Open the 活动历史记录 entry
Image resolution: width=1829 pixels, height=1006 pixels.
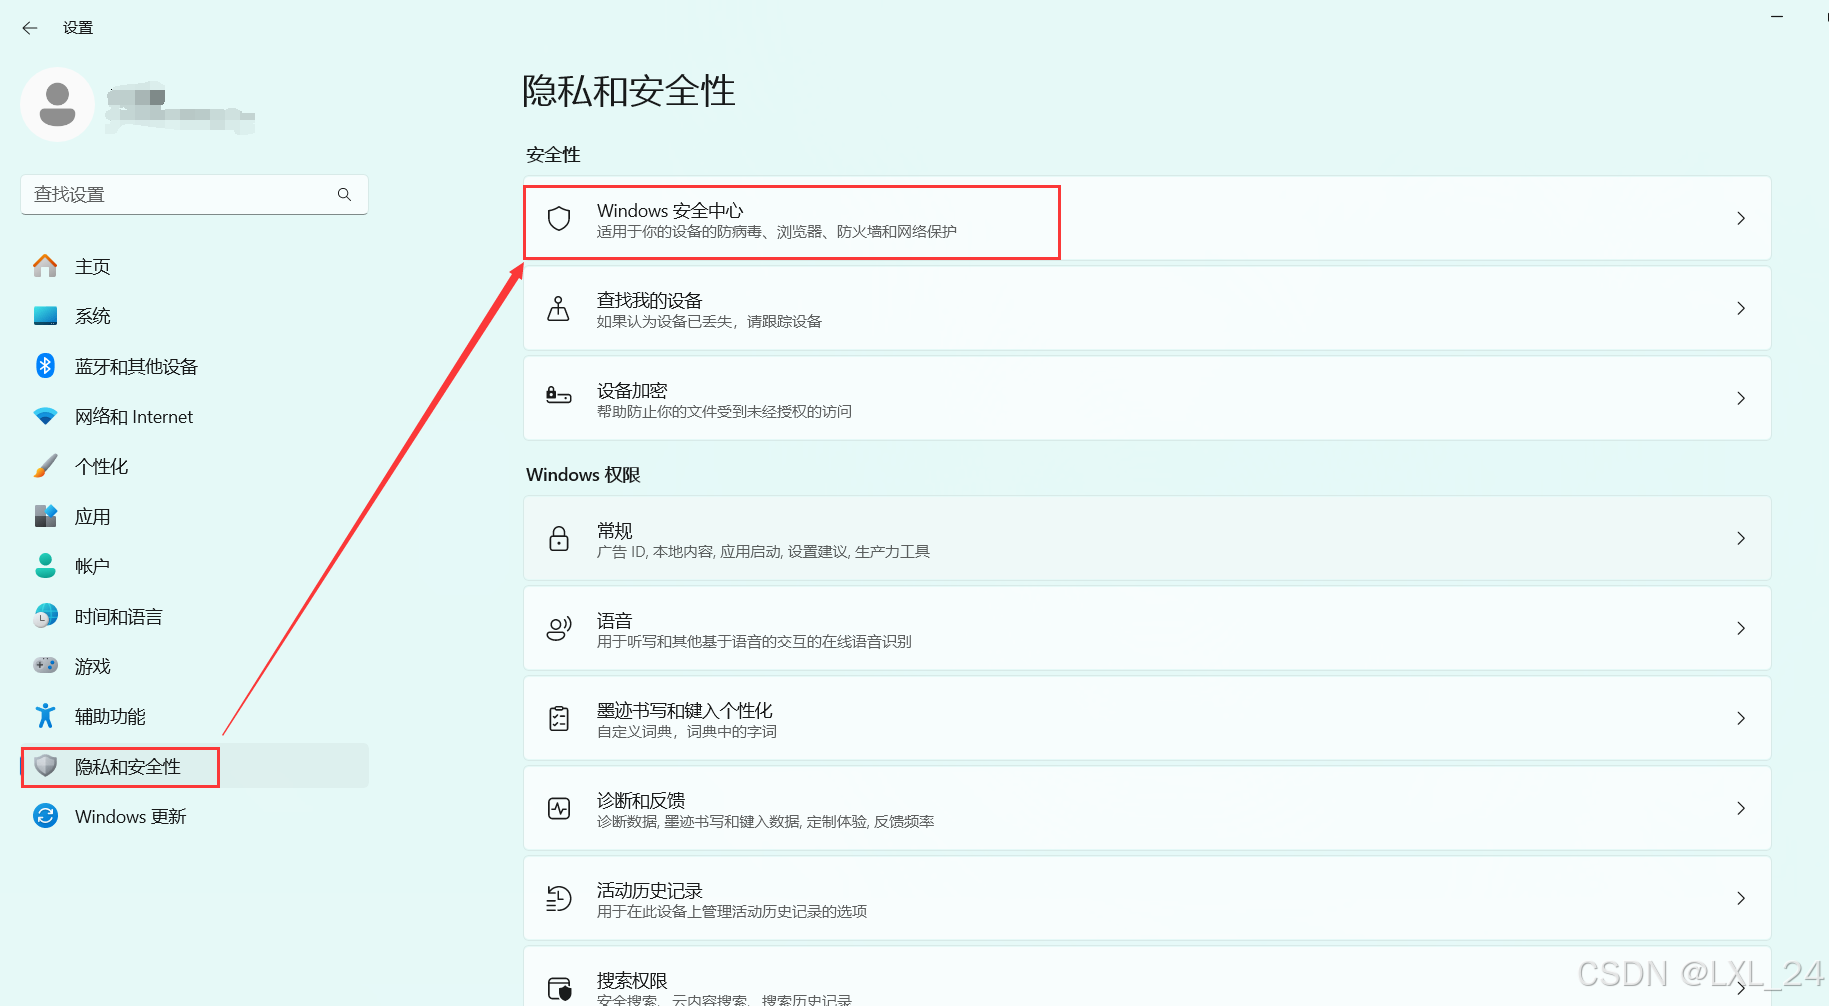coord(1147,898)
